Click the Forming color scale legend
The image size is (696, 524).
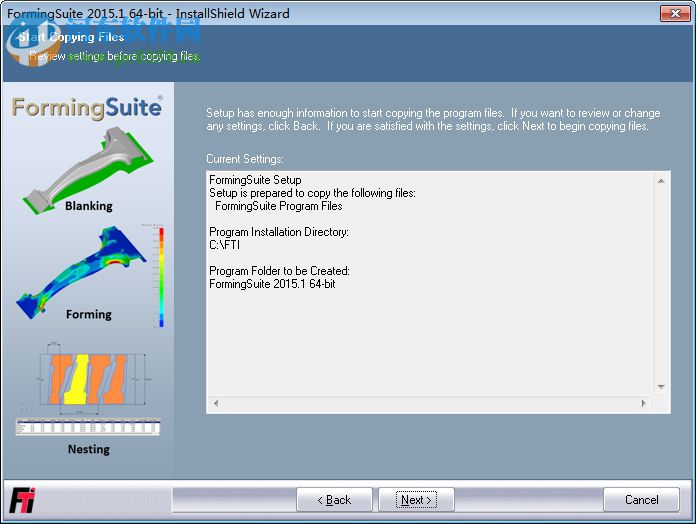tap(161, 277)
